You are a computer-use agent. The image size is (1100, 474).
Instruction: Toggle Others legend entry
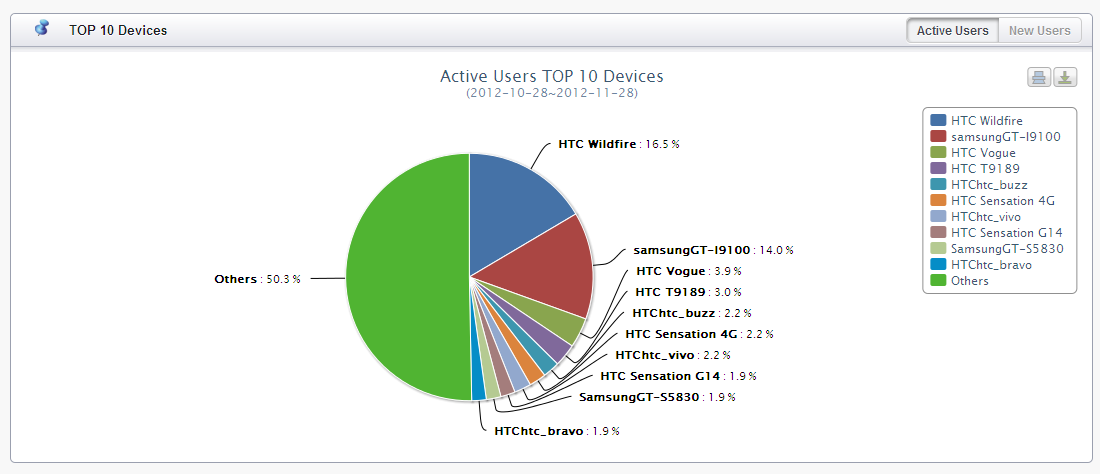[959, 280]
